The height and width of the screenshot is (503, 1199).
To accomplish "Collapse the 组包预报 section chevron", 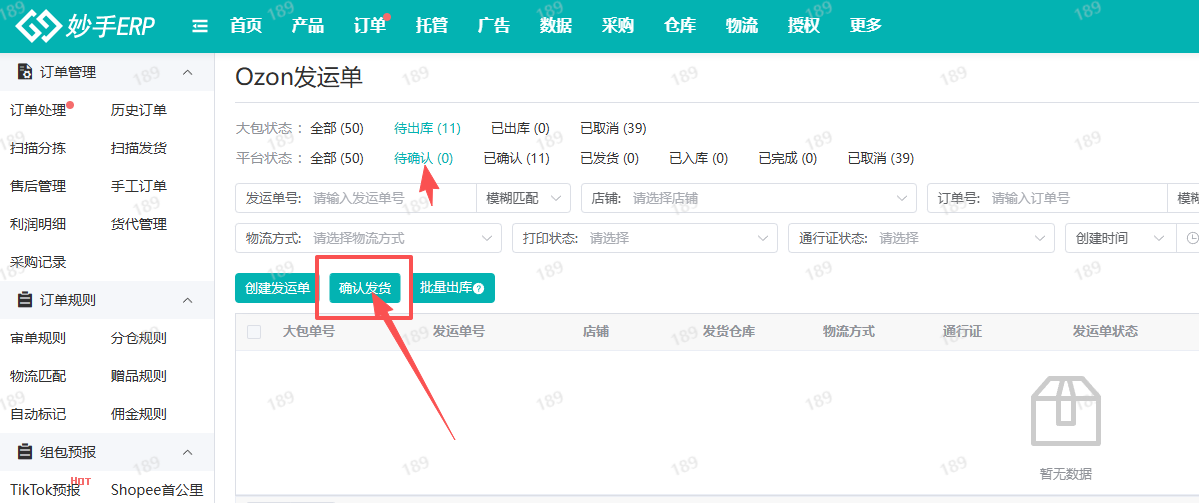I will (x=187, y=452).
